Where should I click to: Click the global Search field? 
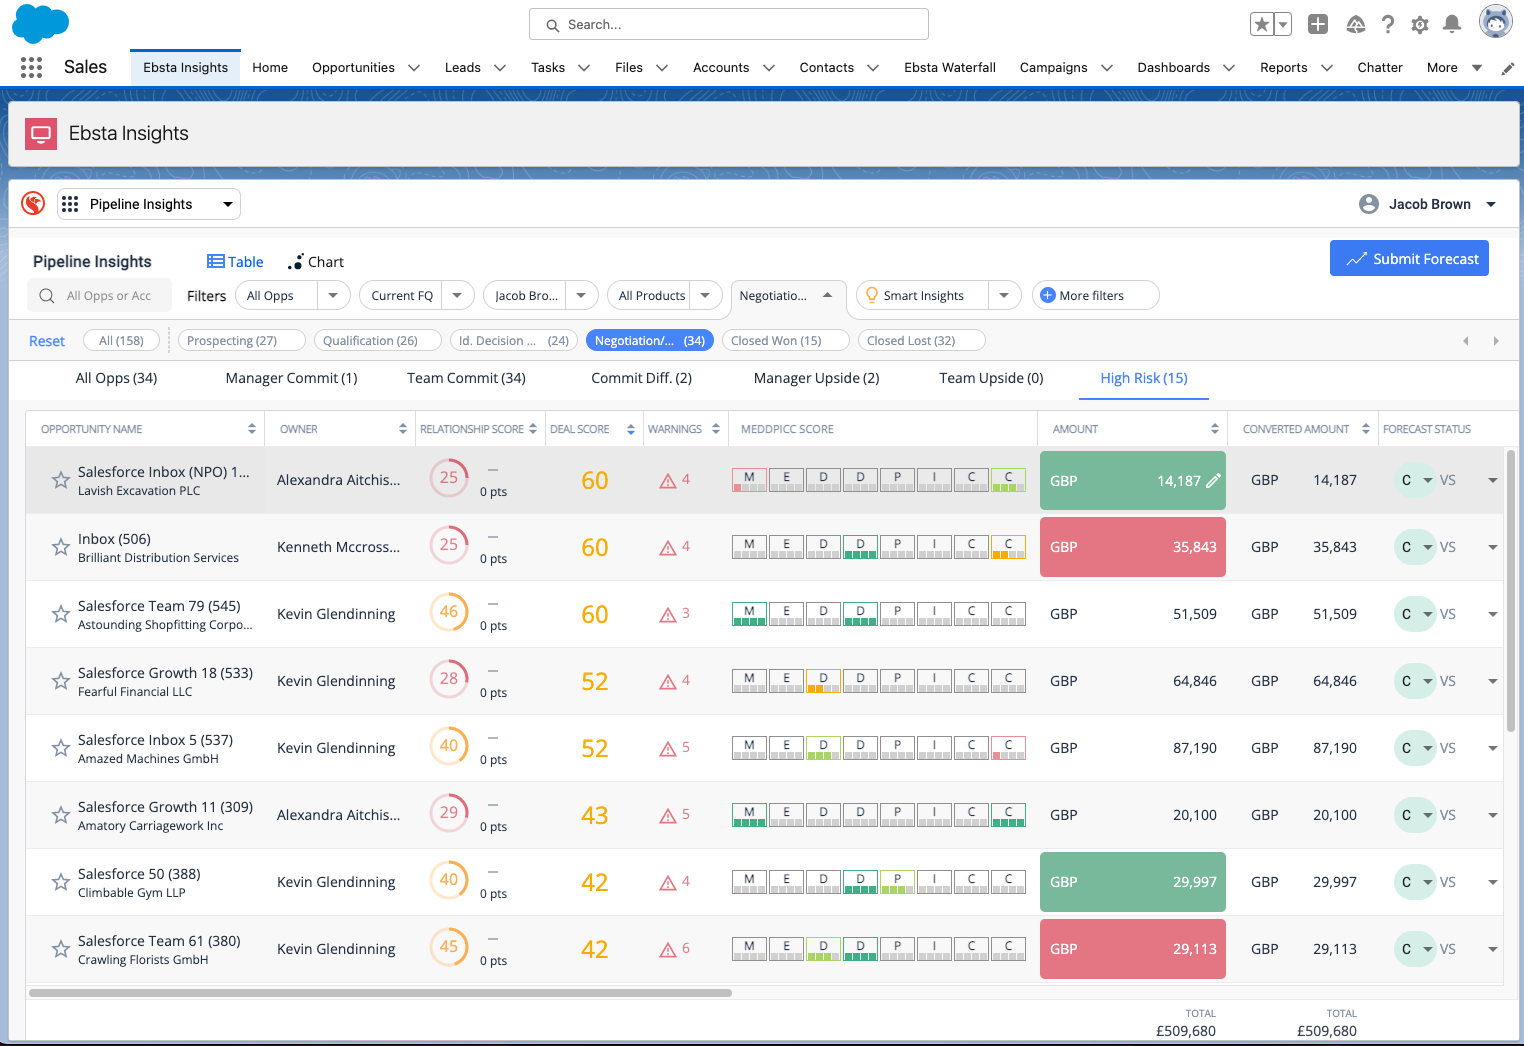point(729,24)
